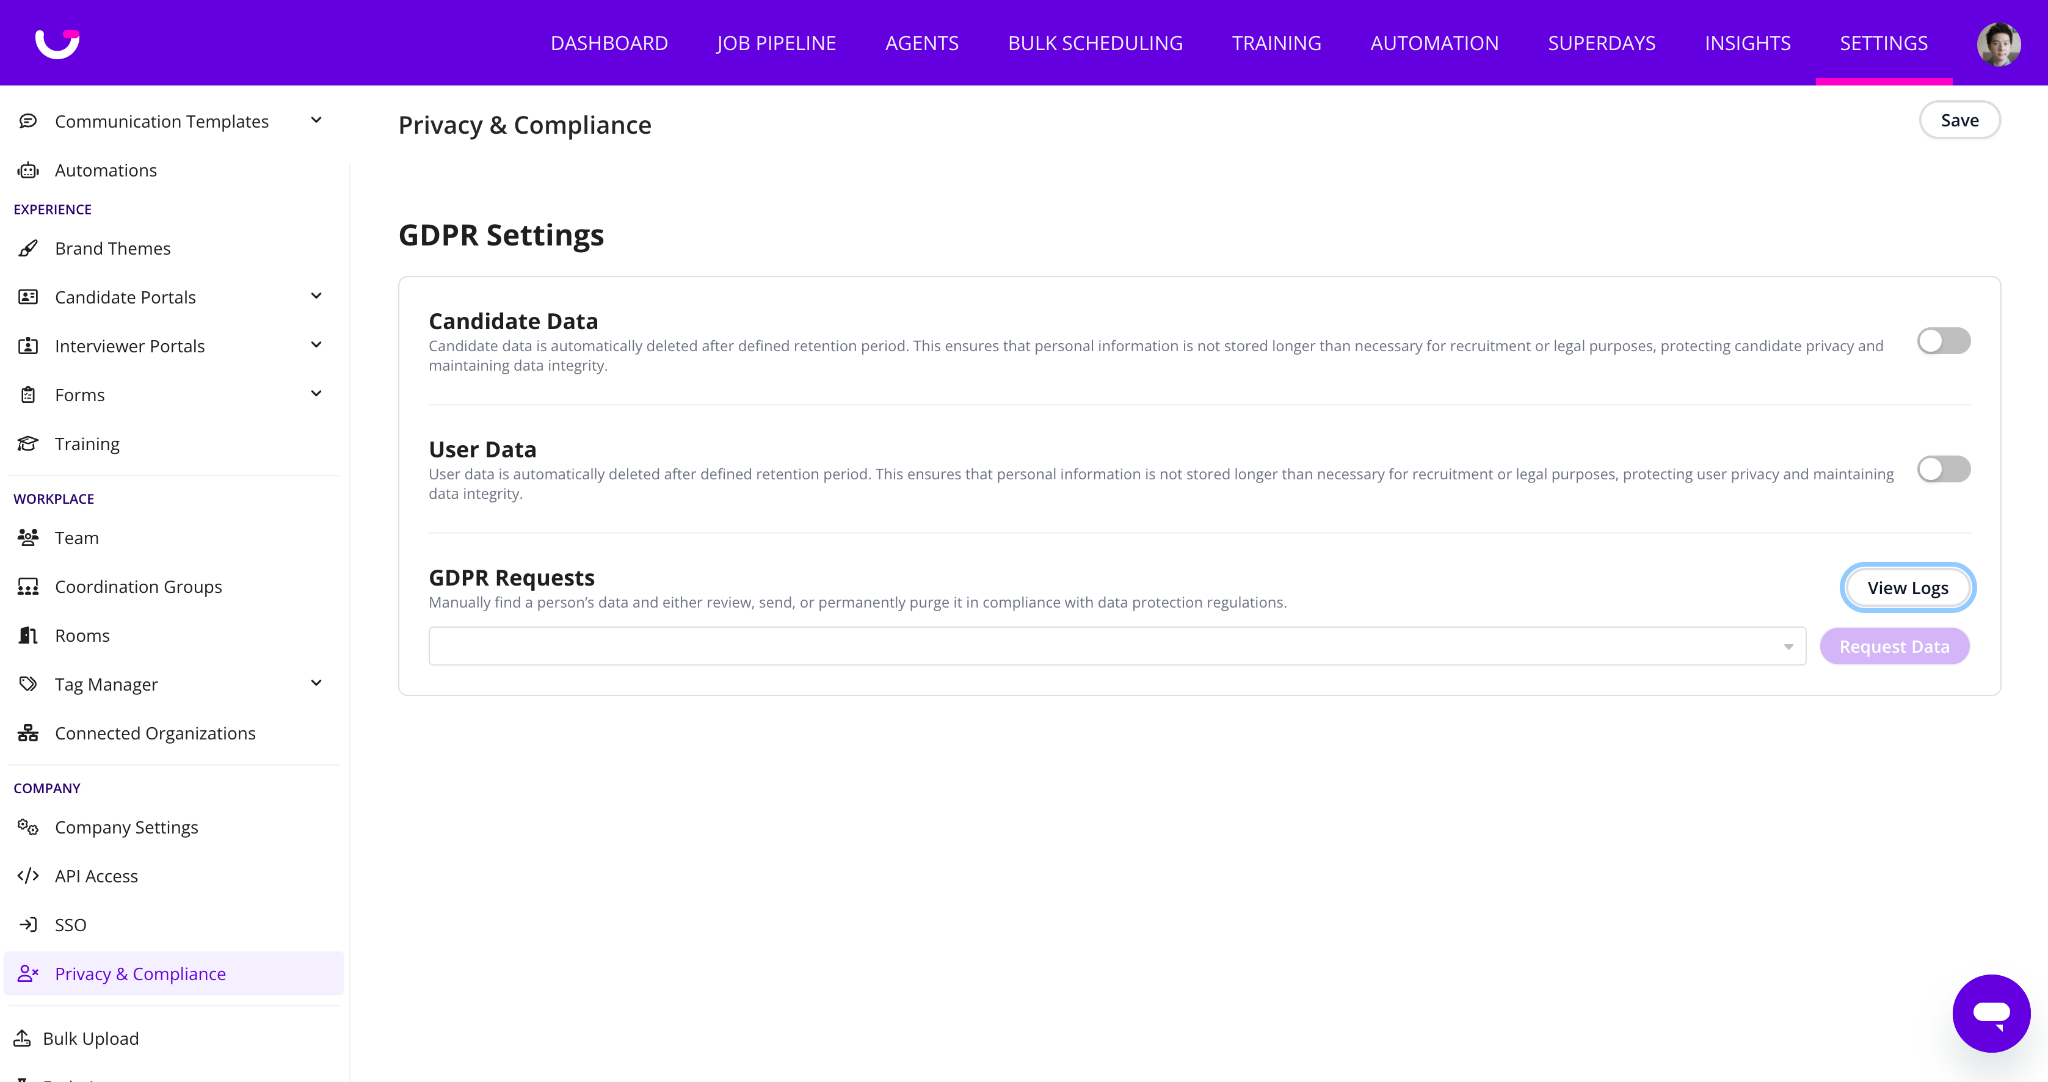
Task: Open the user profile avatar
Action: pyautogui.click(x=1998, y=44)
